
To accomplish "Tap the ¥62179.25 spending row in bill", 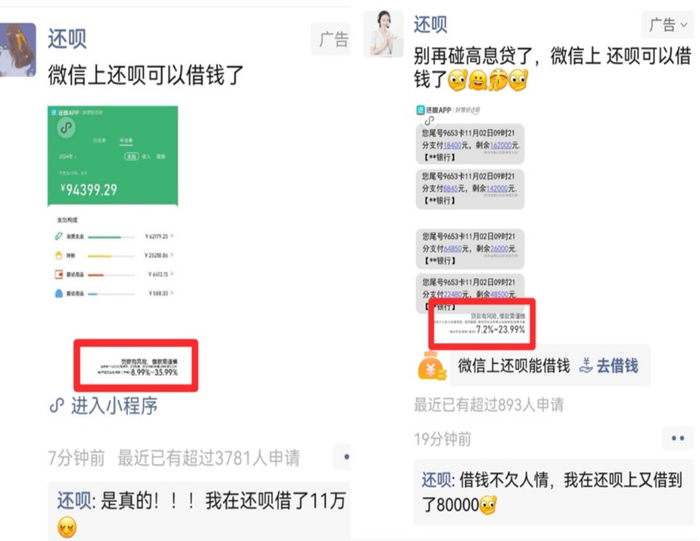I will 114,236.
